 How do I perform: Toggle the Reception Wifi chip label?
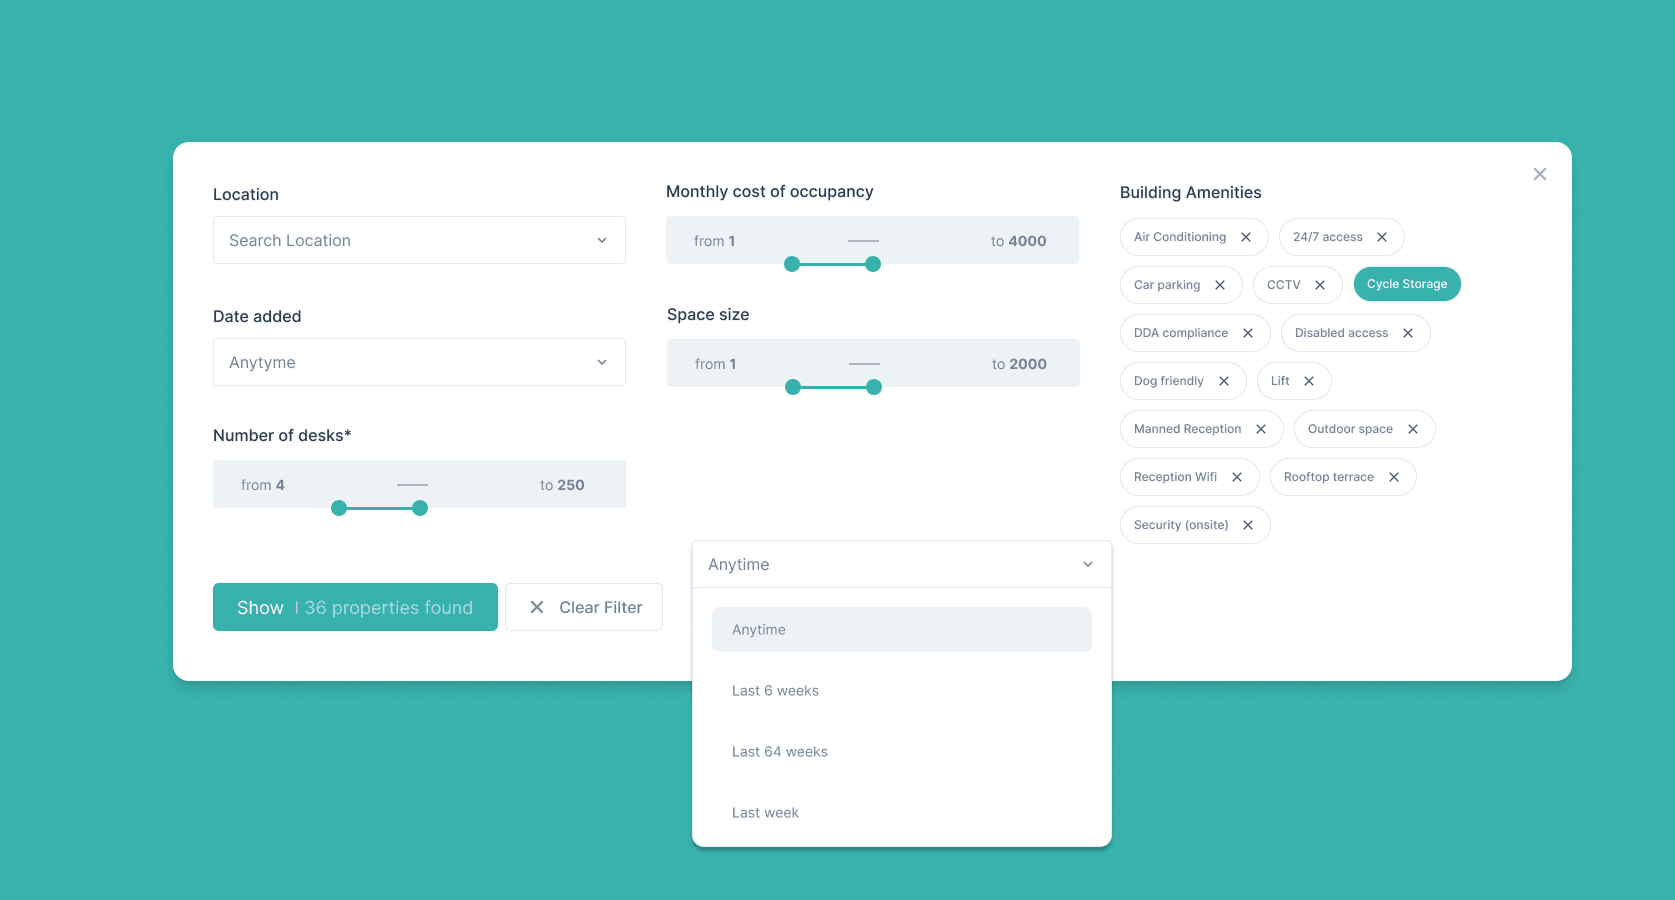coord(1175,477)
